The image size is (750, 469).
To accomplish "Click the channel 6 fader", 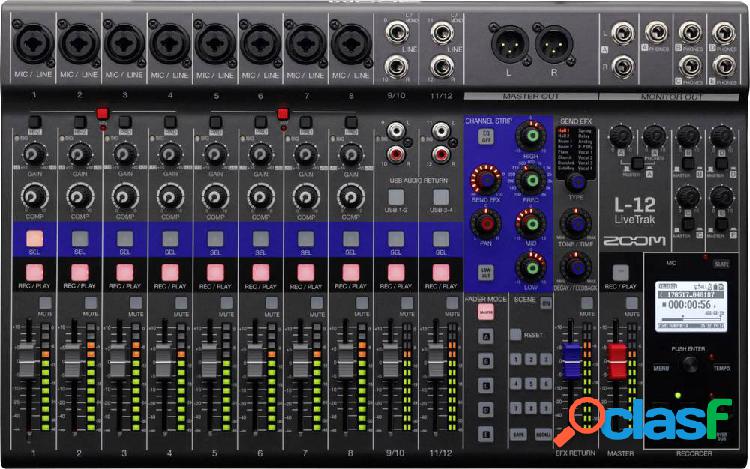I will coord(255,360).
